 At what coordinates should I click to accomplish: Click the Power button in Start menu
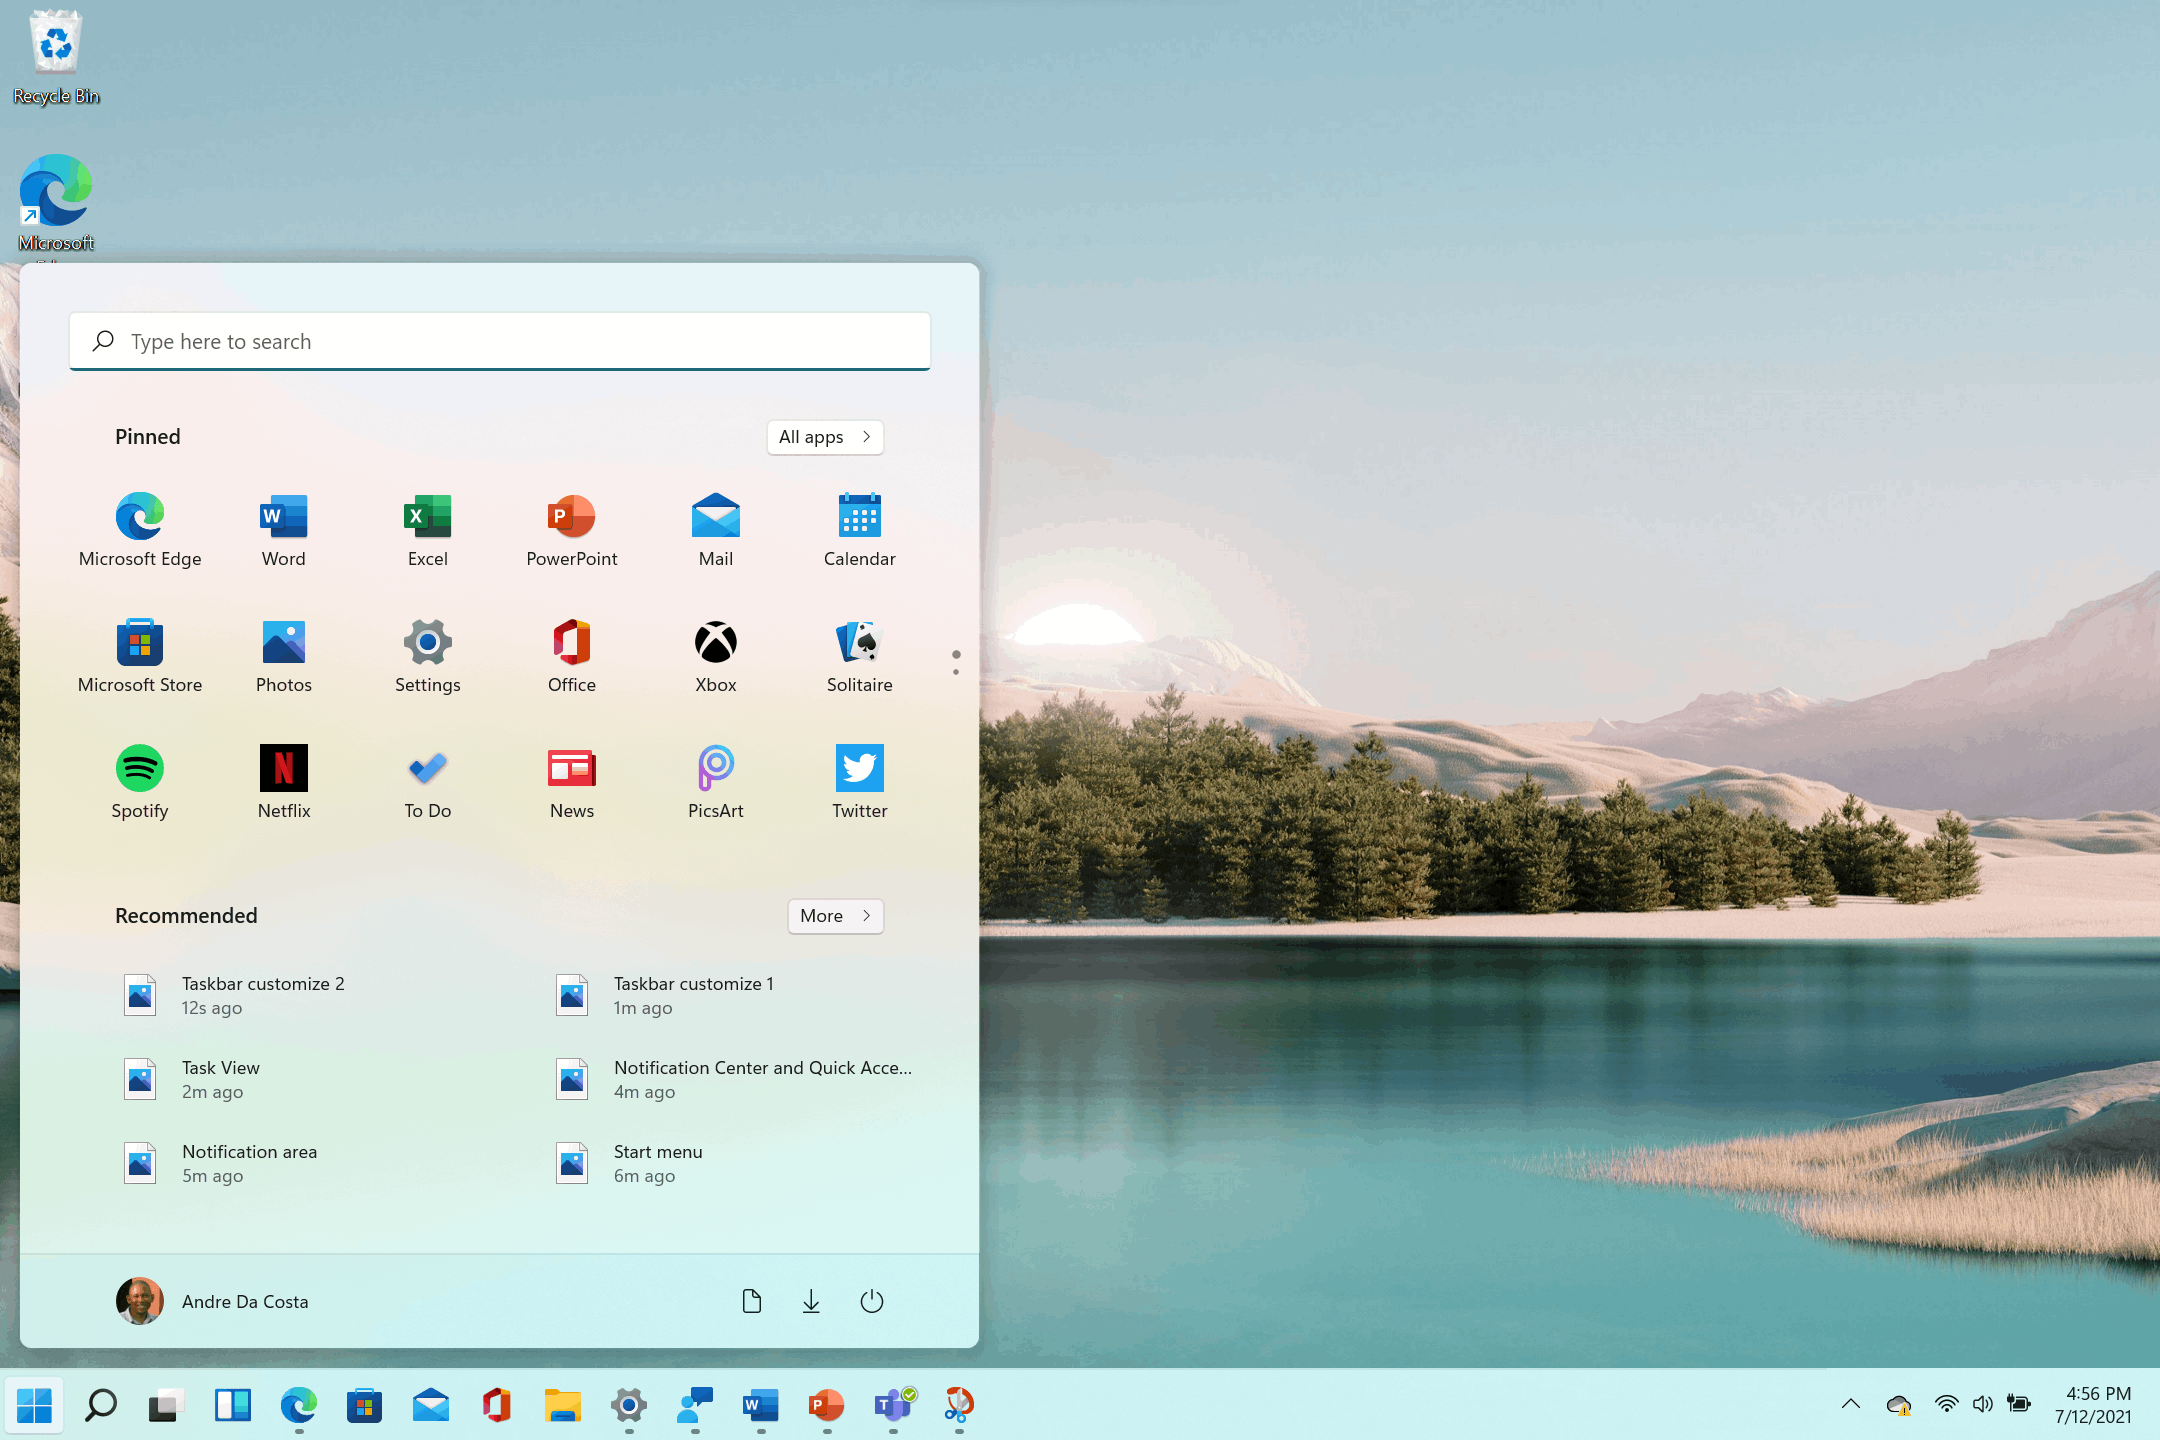click(873, 1300)
